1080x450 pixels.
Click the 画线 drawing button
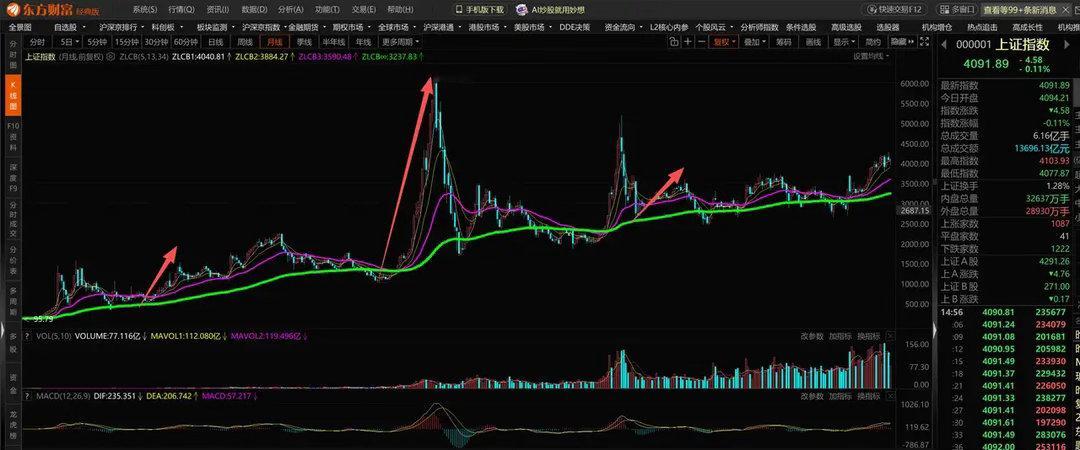pyautogui.click(x=813, y=42)
